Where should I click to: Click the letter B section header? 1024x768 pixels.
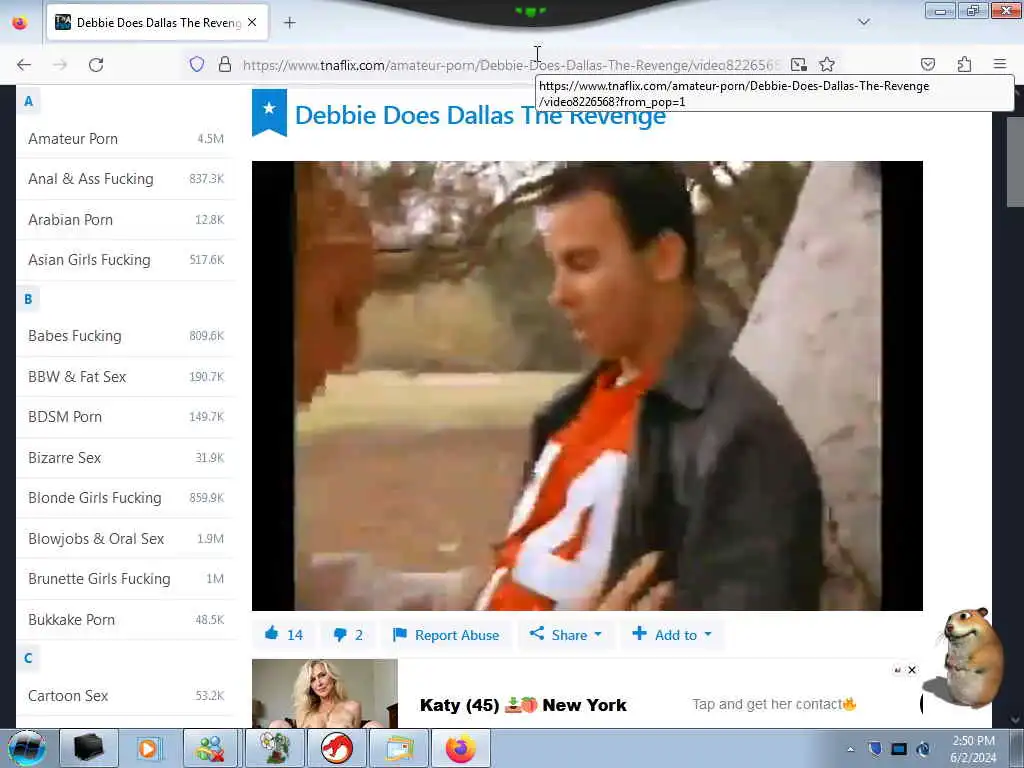point(28,299)
